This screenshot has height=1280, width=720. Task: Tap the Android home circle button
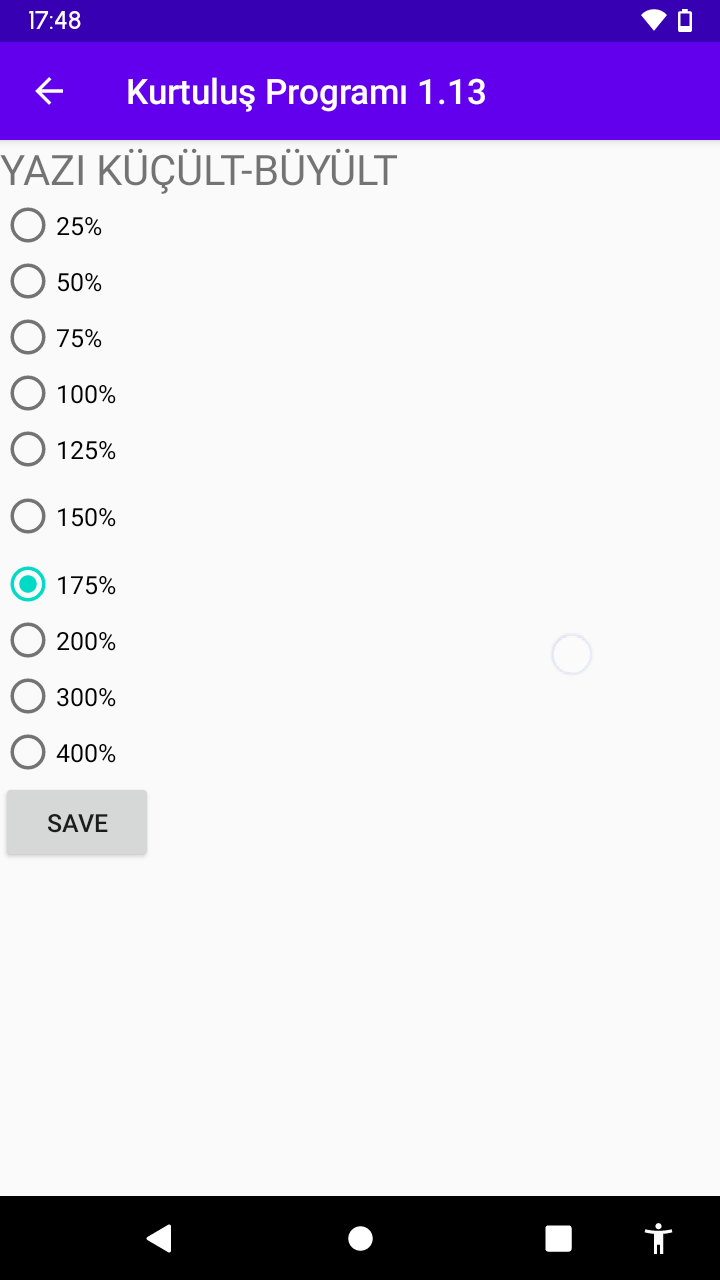point(360,1239)
